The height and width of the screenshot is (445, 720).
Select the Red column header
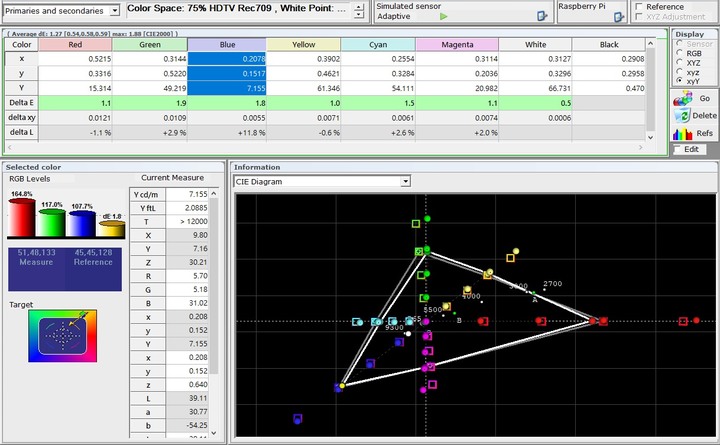[x=75, y=45]
